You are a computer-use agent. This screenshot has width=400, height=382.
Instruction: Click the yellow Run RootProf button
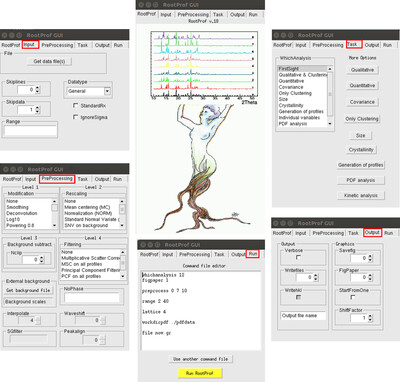point(199,373)
